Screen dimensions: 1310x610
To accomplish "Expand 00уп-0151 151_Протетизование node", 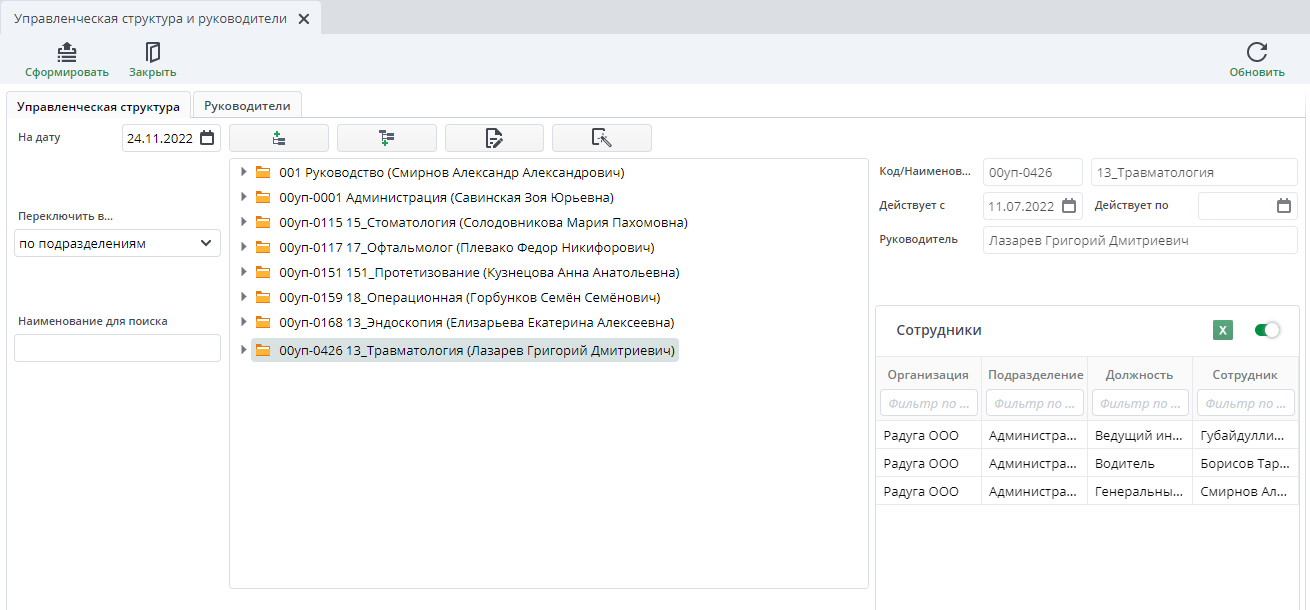I will (243, 272).
